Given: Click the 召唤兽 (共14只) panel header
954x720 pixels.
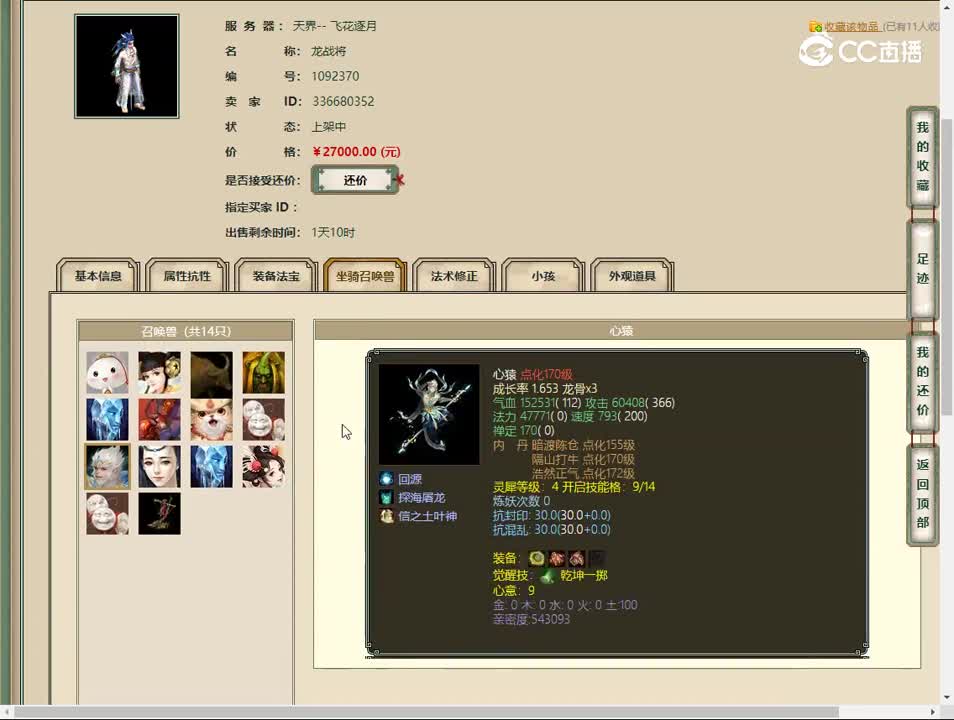Looking at the screenshot, I should (x=186, y=331).
